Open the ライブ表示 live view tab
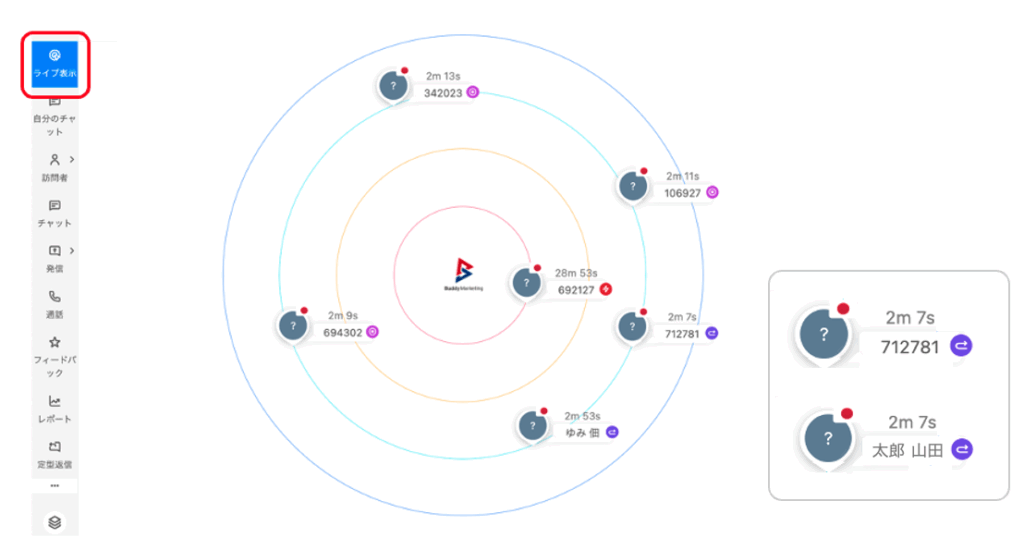This screenshot has width=1024, height=550. (54, 64)
